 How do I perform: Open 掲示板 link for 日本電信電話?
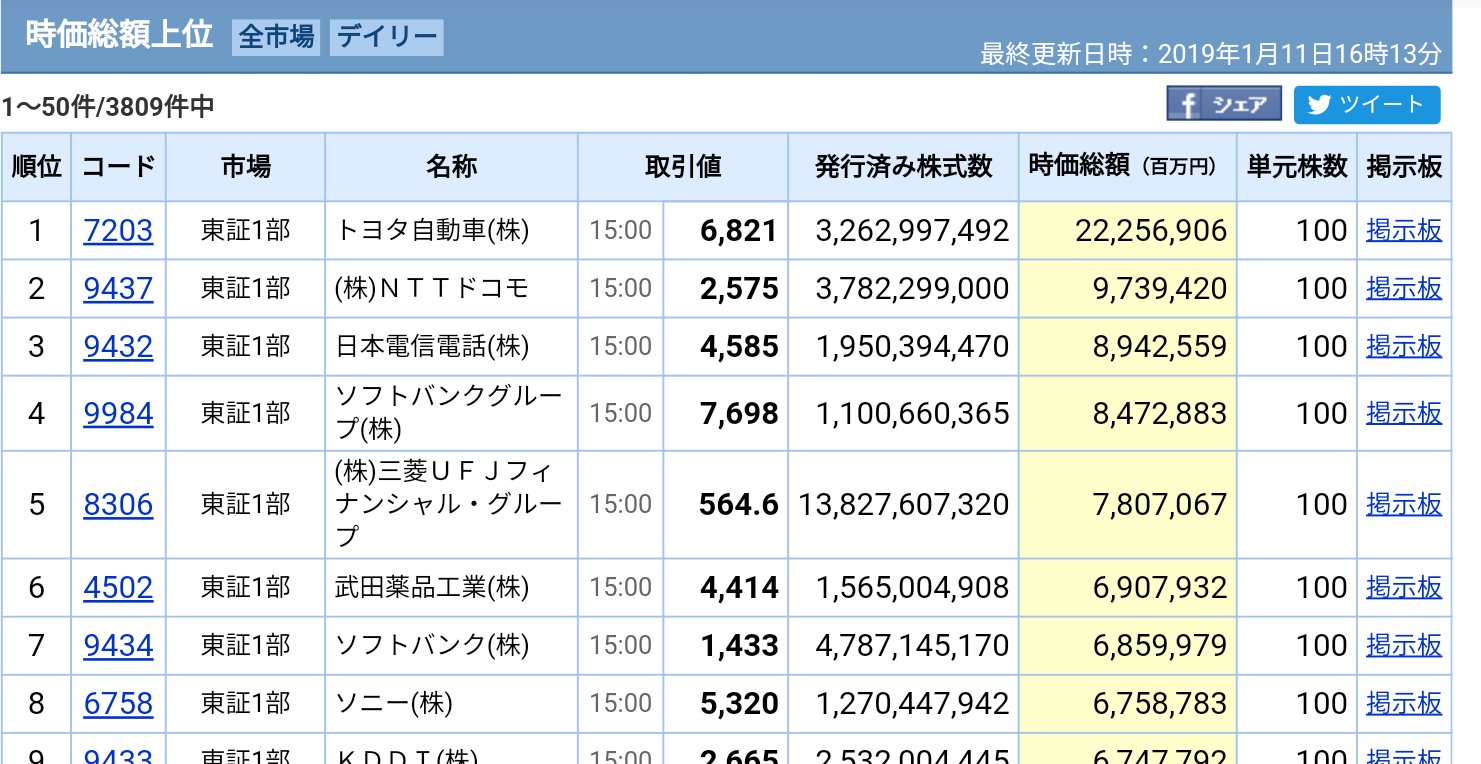pyautogui.click(x=1404, y=347)
